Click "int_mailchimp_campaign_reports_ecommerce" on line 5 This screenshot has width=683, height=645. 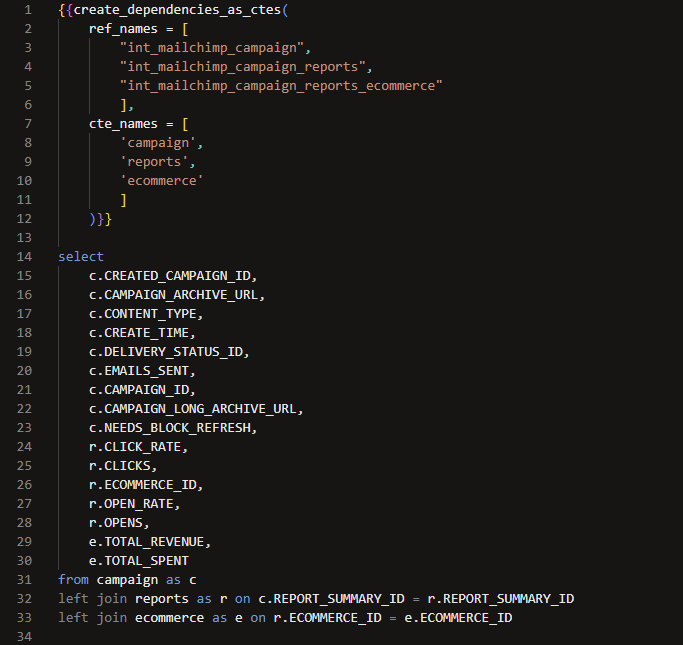click(281, 86)
